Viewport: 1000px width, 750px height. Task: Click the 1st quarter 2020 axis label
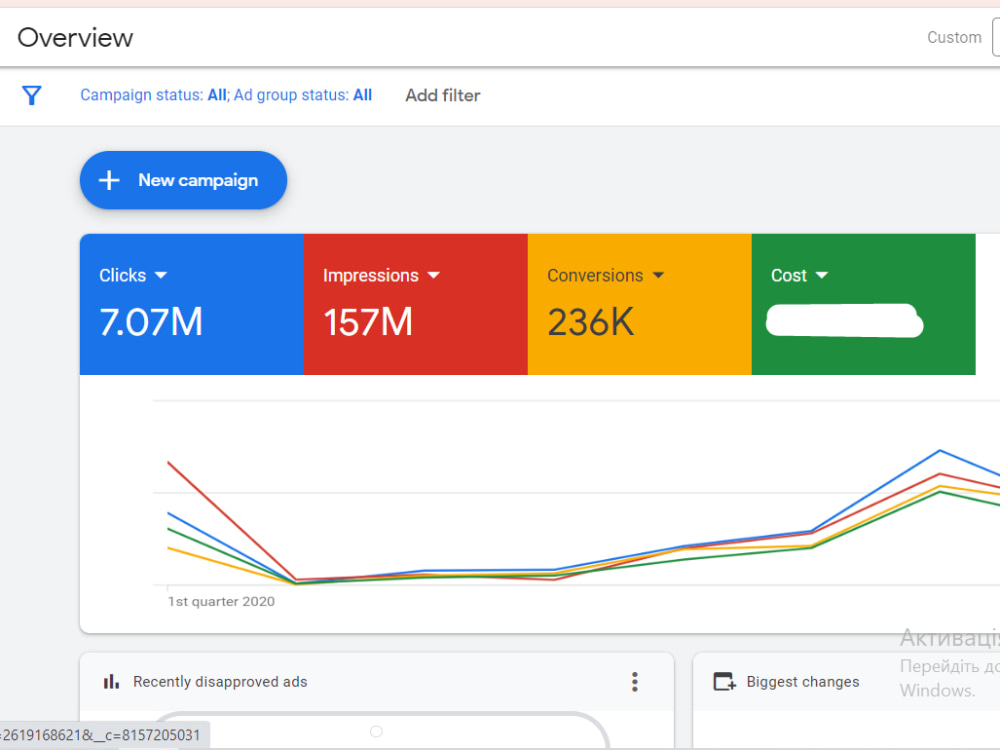tap(221, 601)
